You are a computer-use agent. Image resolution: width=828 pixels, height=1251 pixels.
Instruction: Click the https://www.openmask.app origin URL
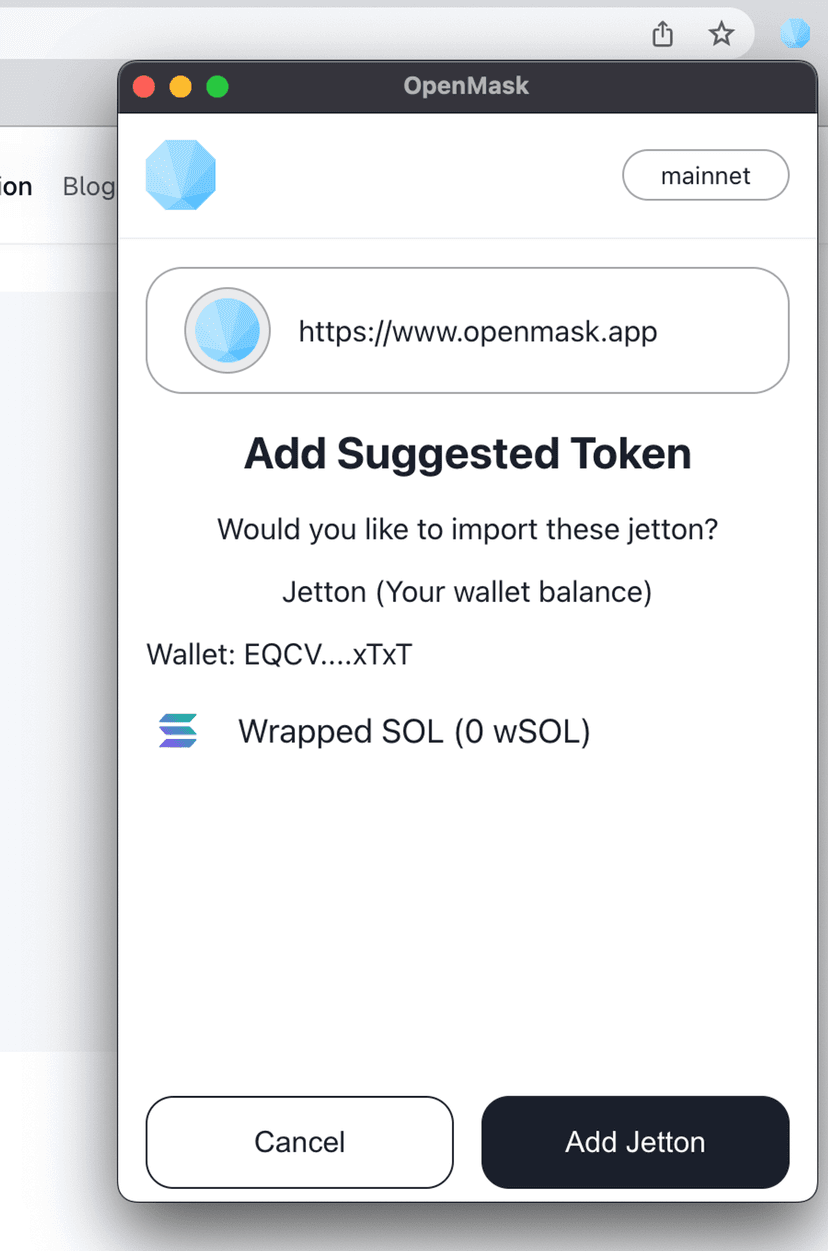(478, 330)
